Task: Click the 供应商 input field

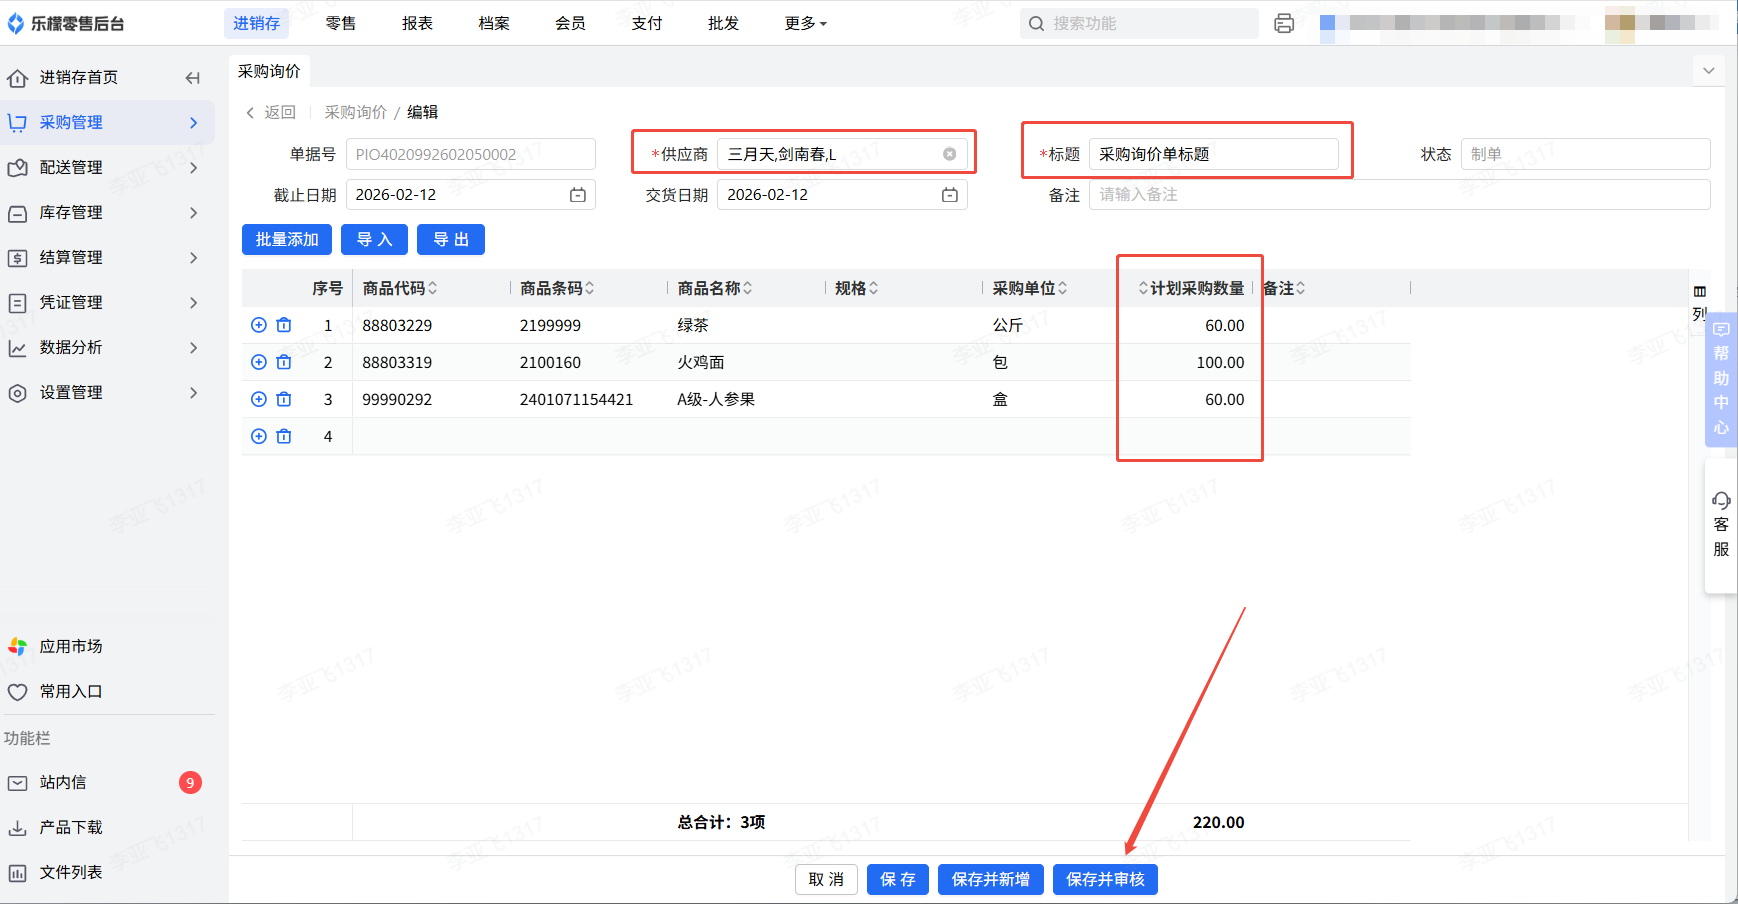Action: 842,154
